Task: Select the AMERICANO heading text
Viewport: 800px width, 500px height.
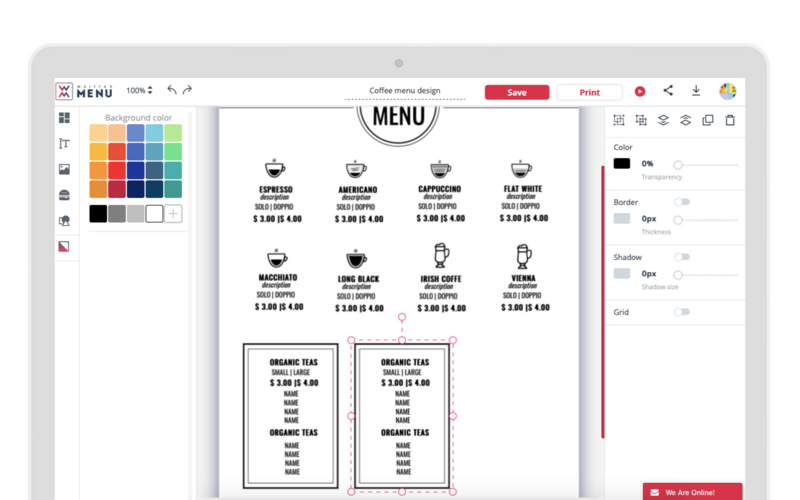Action: coord(358,190)
